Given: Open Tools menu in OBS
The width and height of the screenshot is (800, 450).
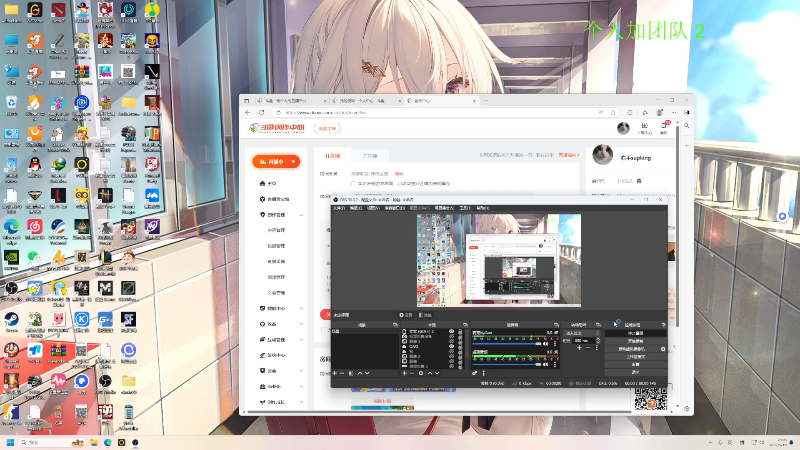Looking at the screenshot, I should (x=465, y=208).
